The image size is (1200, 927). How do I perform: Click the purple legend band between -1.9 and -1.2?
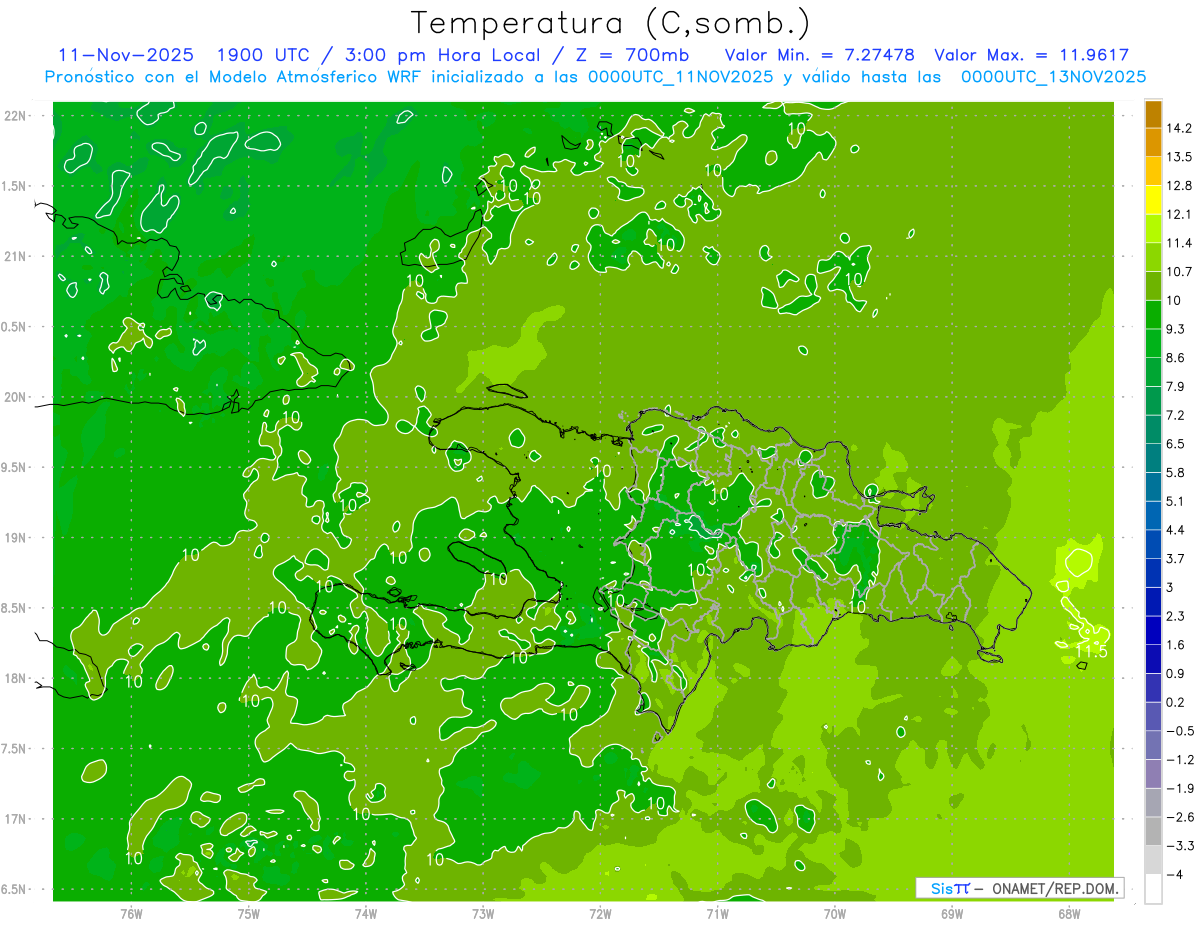[x=1153, y=774]
